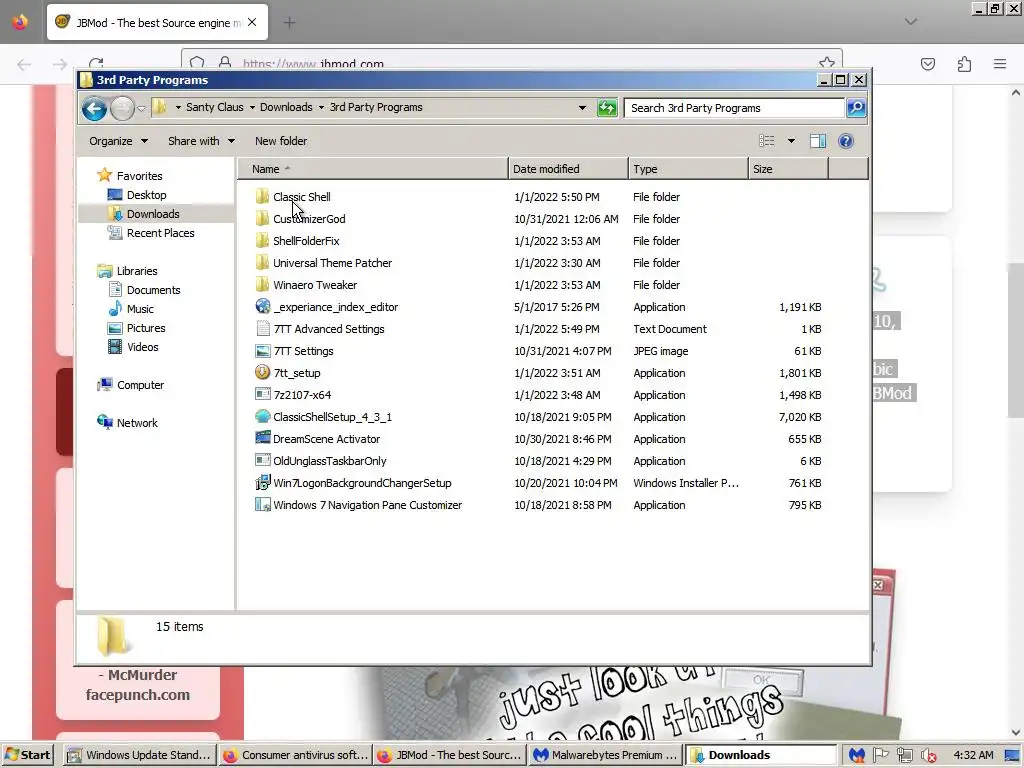Select the _experiance_index_editor application icon
This screenshot has width=1024, height=768.
(x=263, y=306)
